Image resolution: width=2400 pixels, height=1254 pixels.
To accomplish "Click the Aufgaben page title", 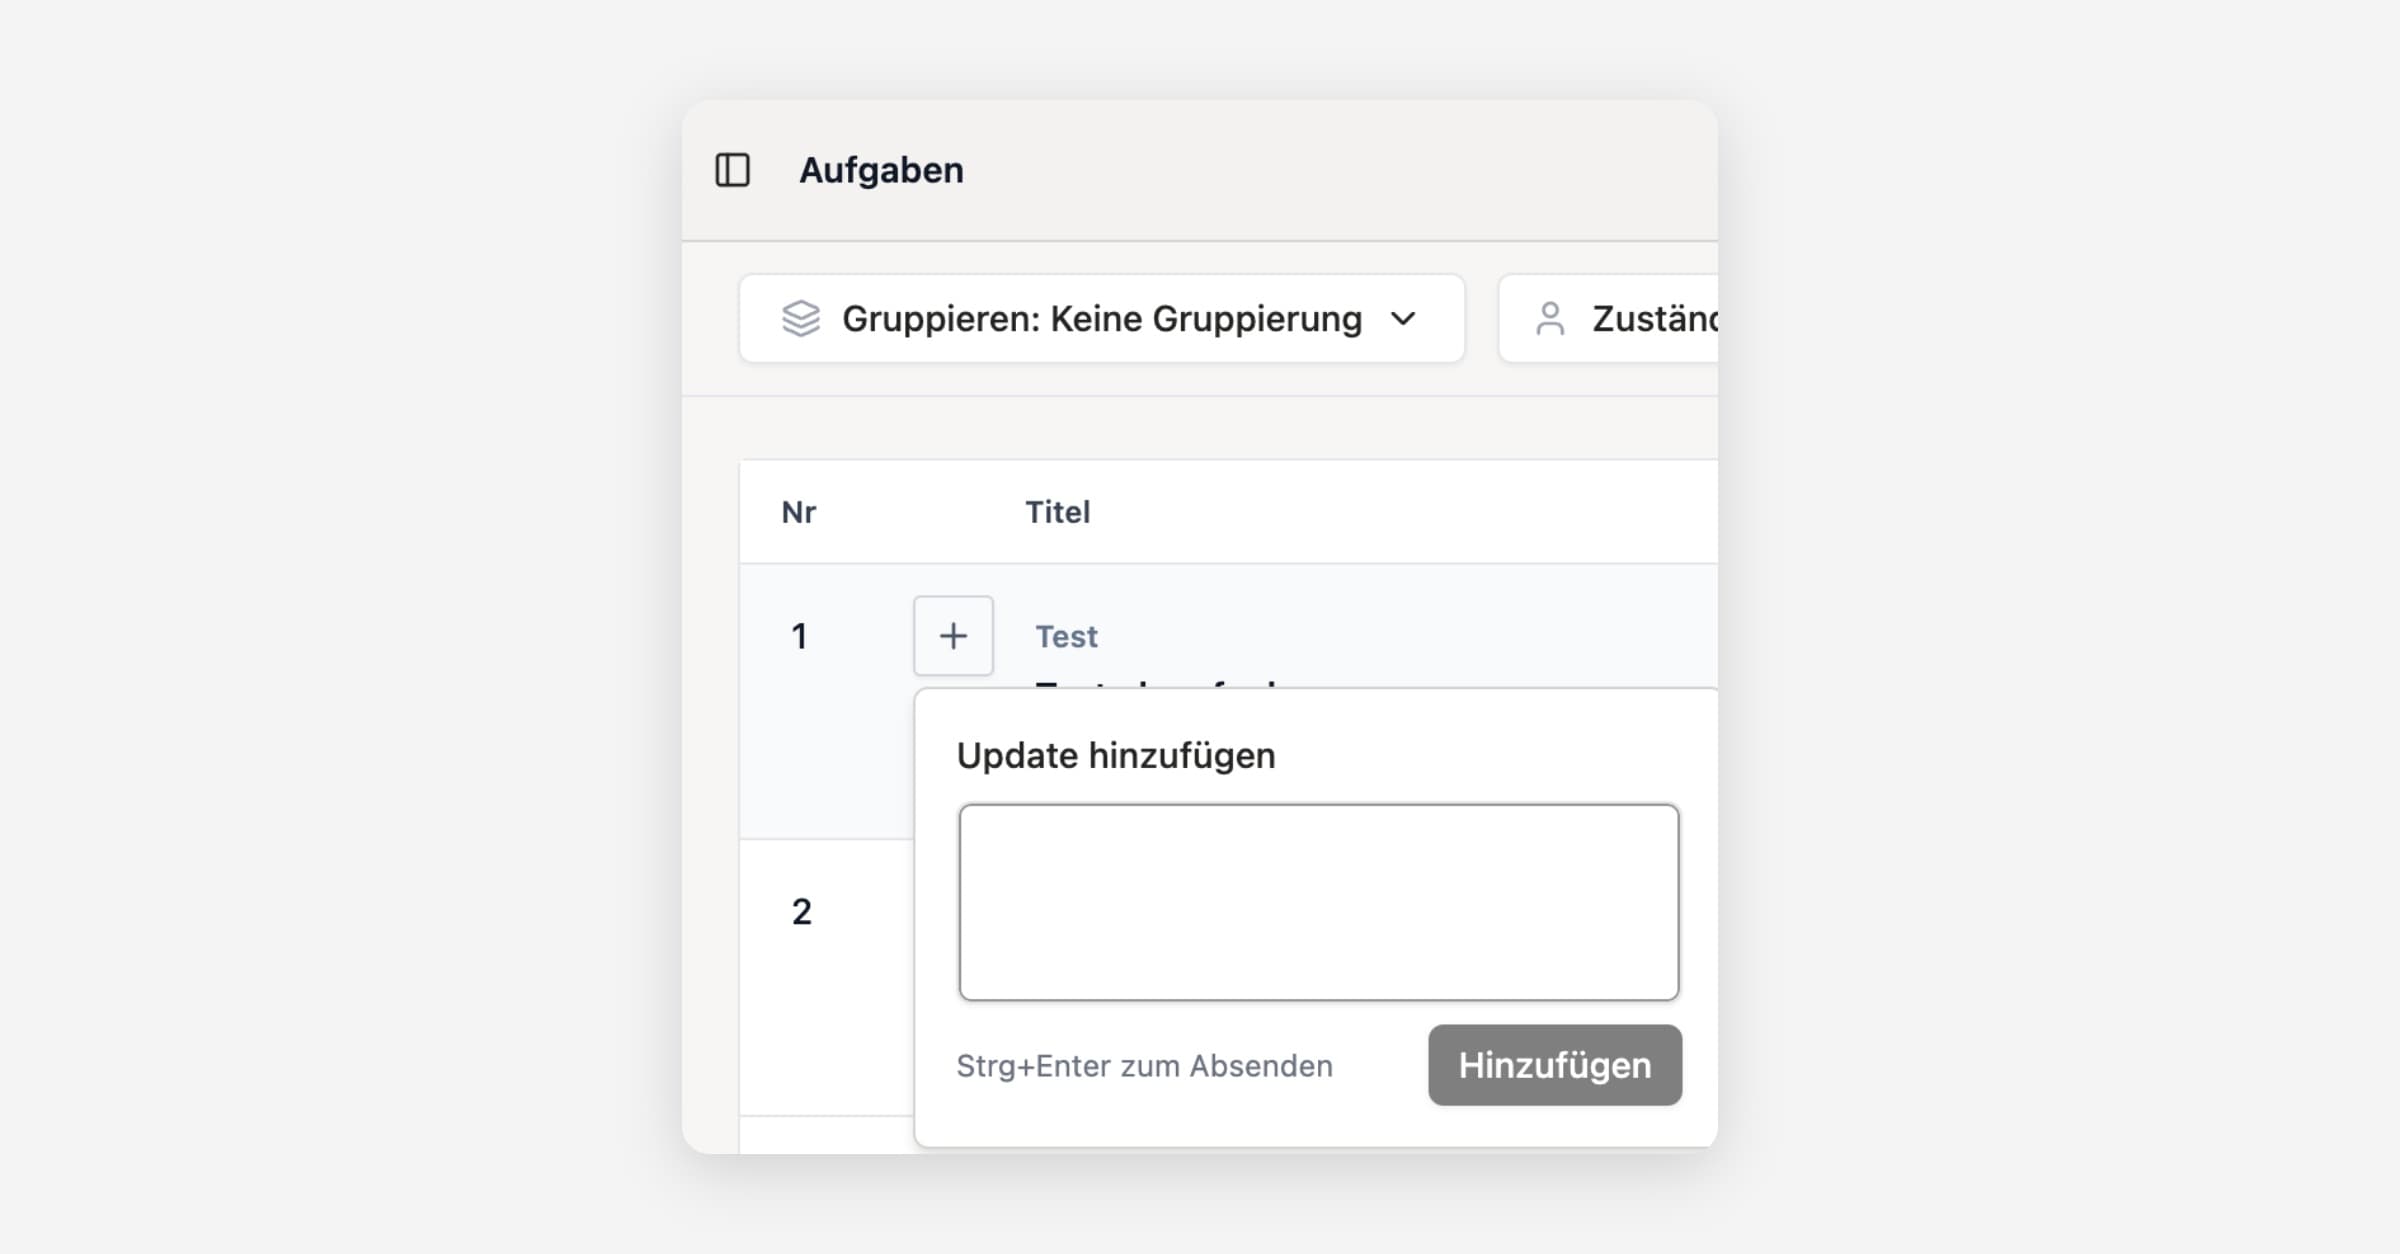I will click(881, 170).
